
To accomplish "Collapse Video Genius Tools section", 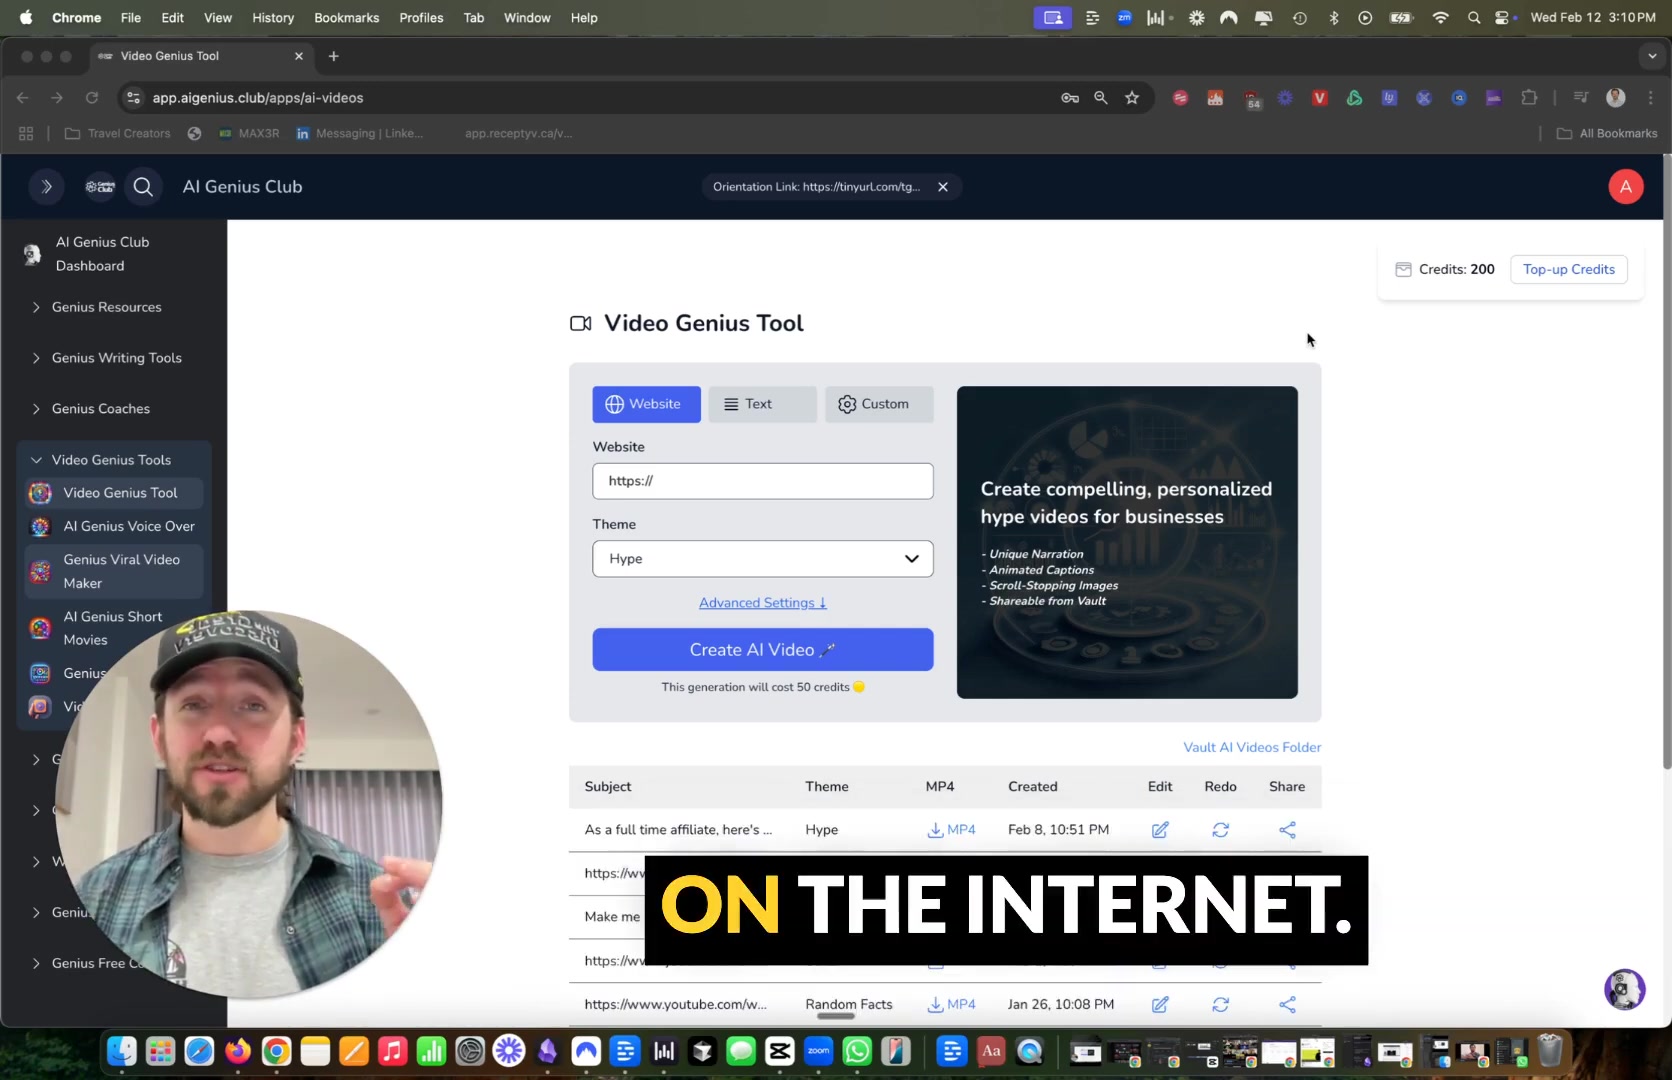I will coord(111,460).
